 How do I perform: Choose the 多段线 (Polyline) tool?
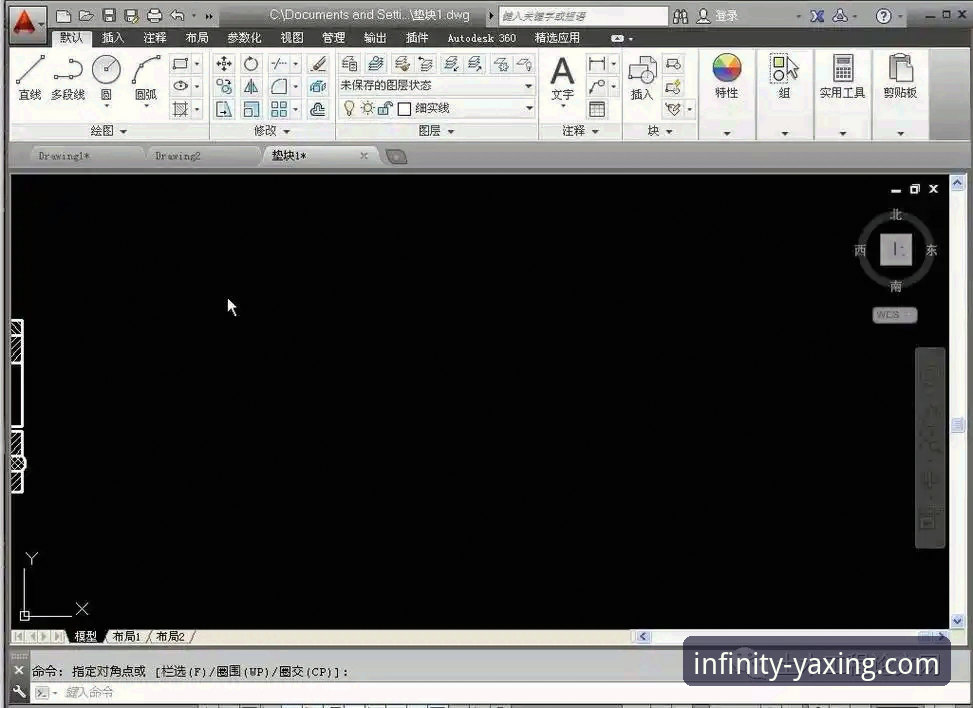68,76
